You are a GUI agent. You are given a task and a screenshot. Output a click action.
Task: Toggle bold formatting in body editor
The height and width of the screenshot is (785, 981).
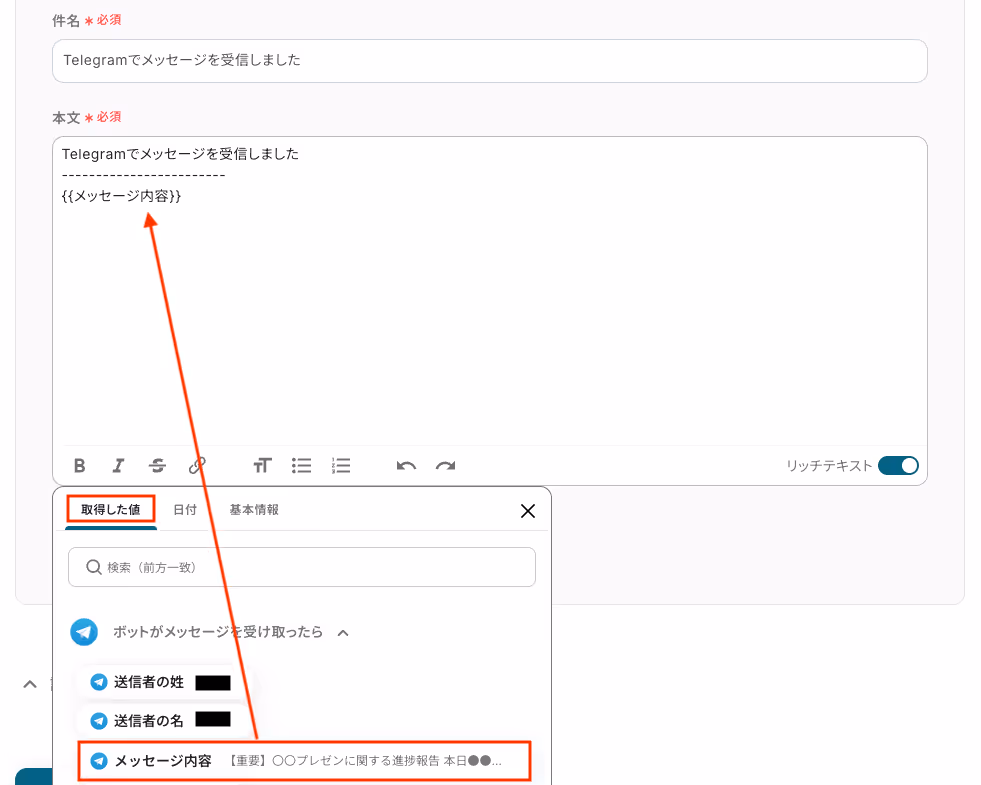79,465
